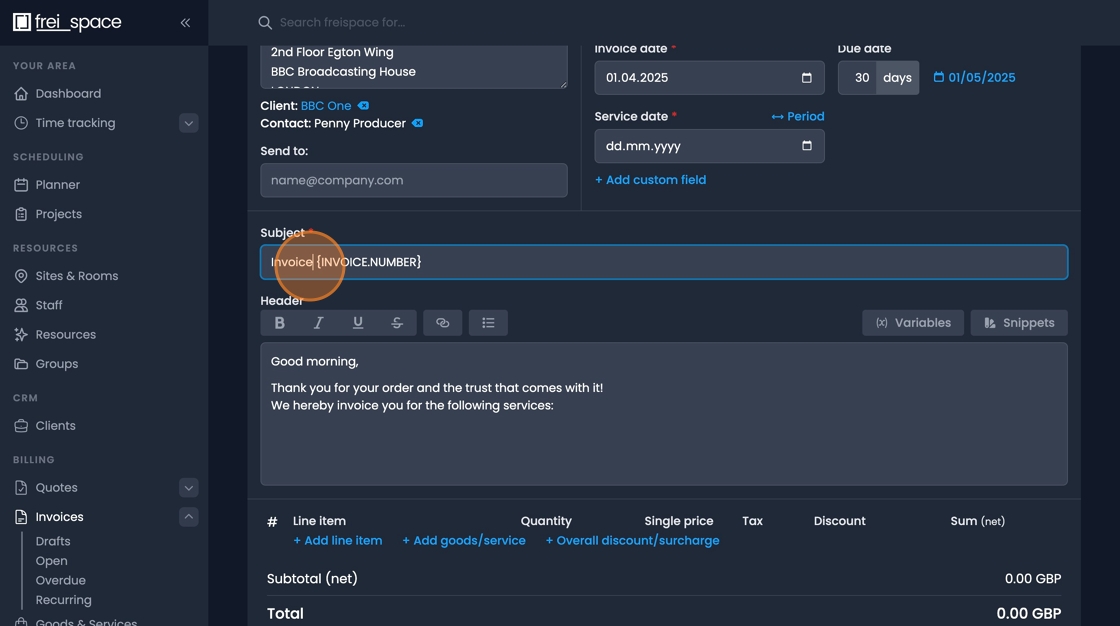Open the service date calendar picker

(x=807, y=146)
